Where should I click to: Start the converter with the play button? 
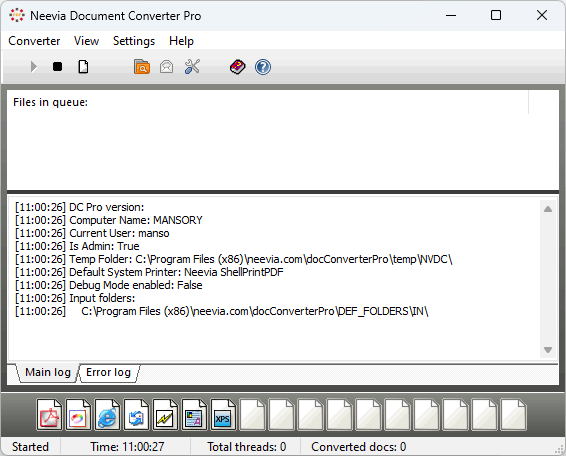coord(34,67)
